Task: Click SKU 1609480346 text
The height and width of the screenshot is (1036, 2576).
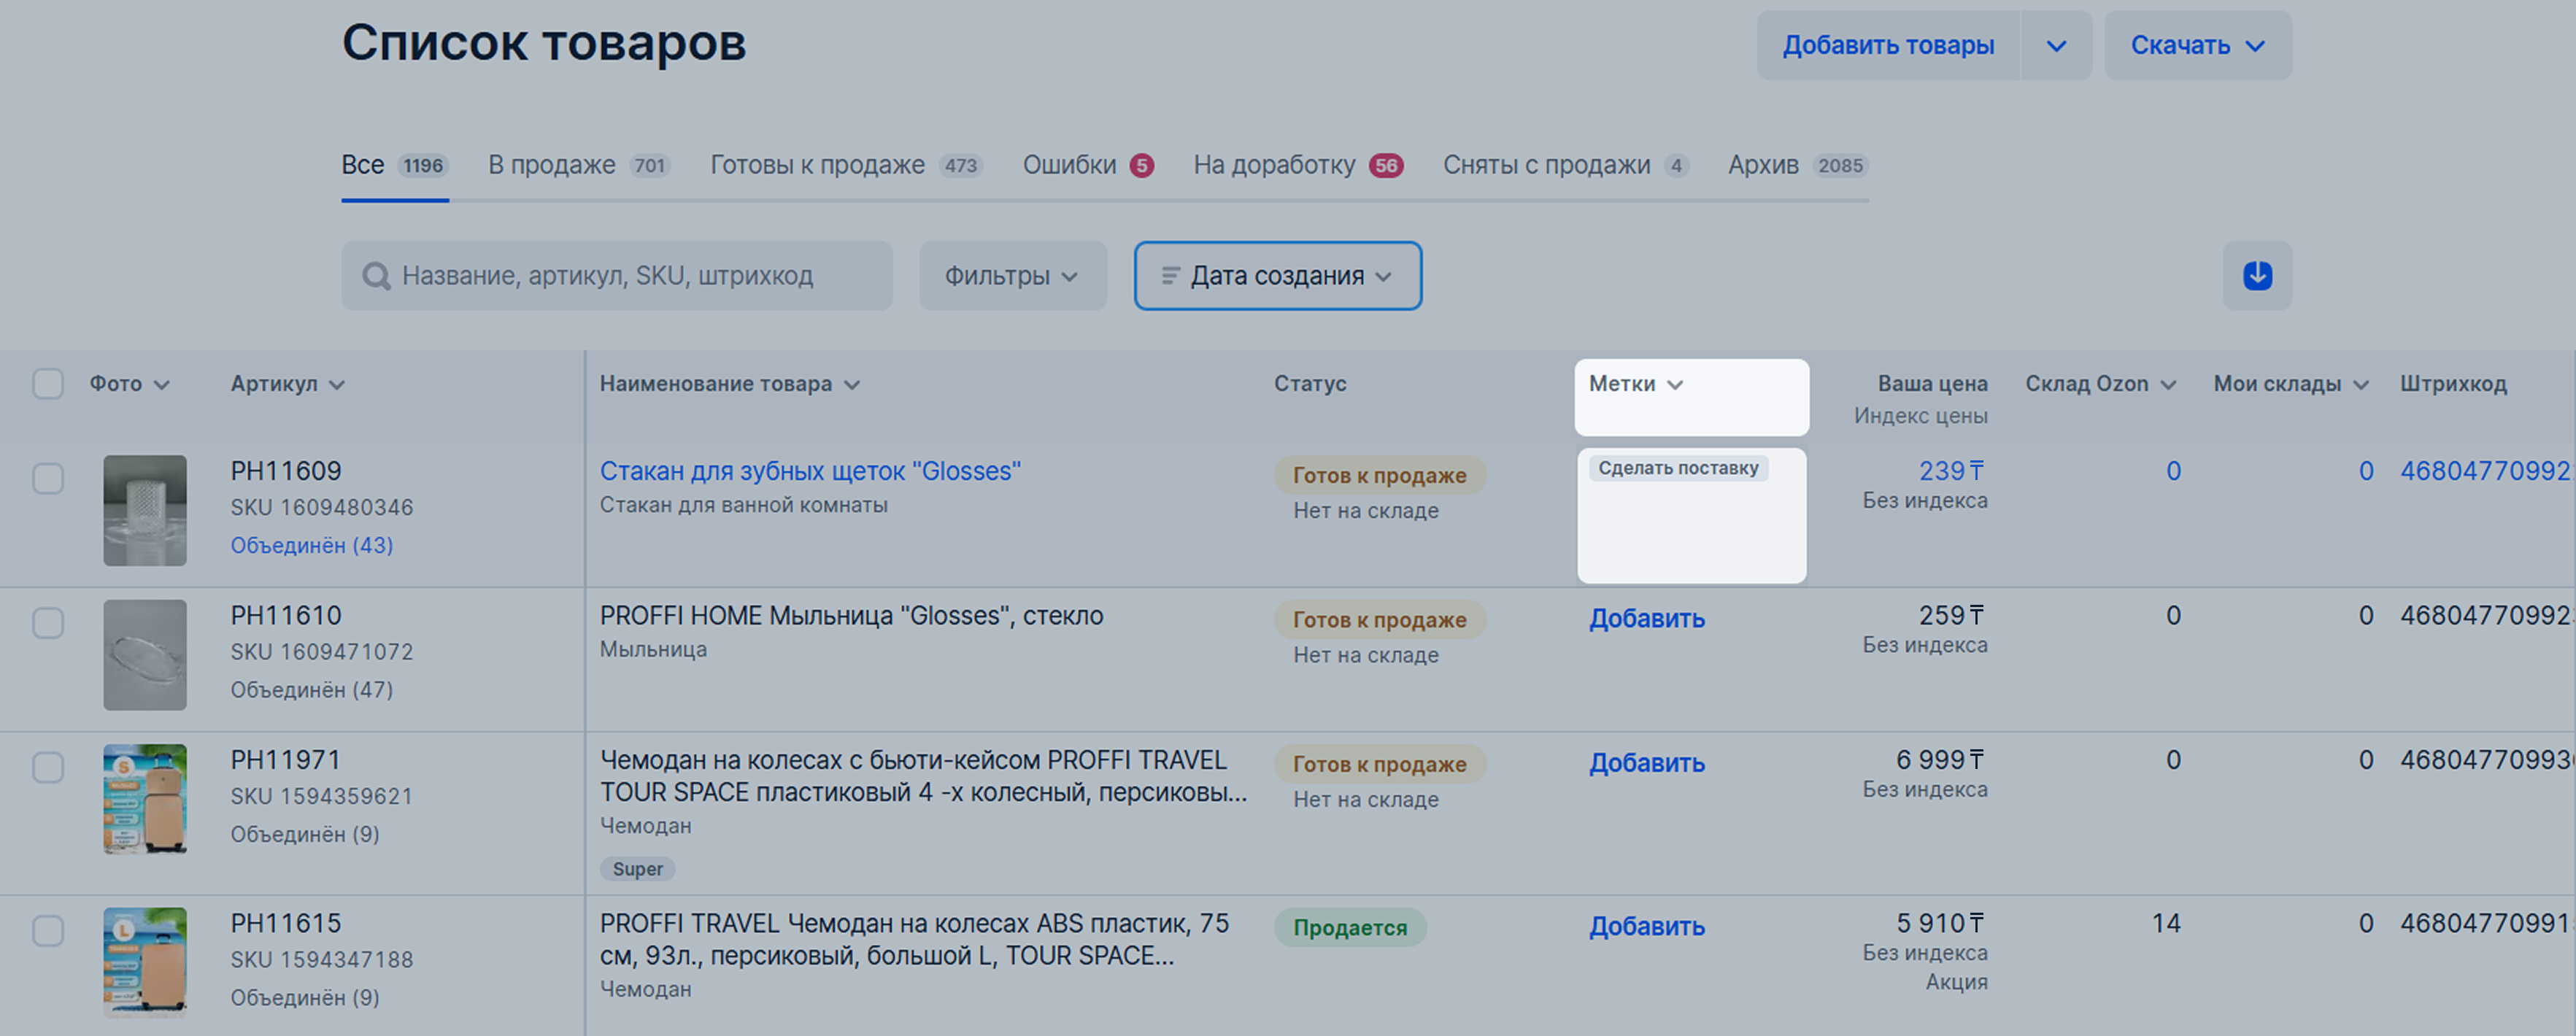Action: coord(322,508)
